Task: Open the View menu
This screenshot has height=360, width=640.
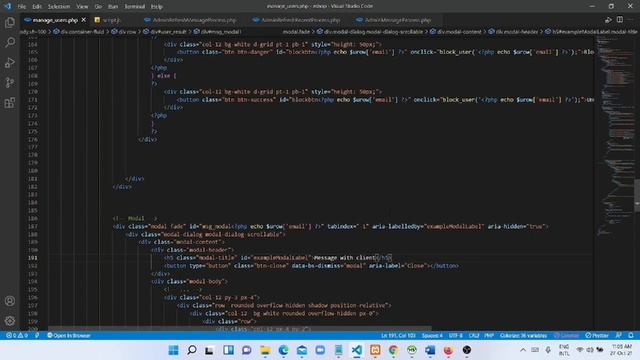Action: pyautogui.click(x=82, y=7)
